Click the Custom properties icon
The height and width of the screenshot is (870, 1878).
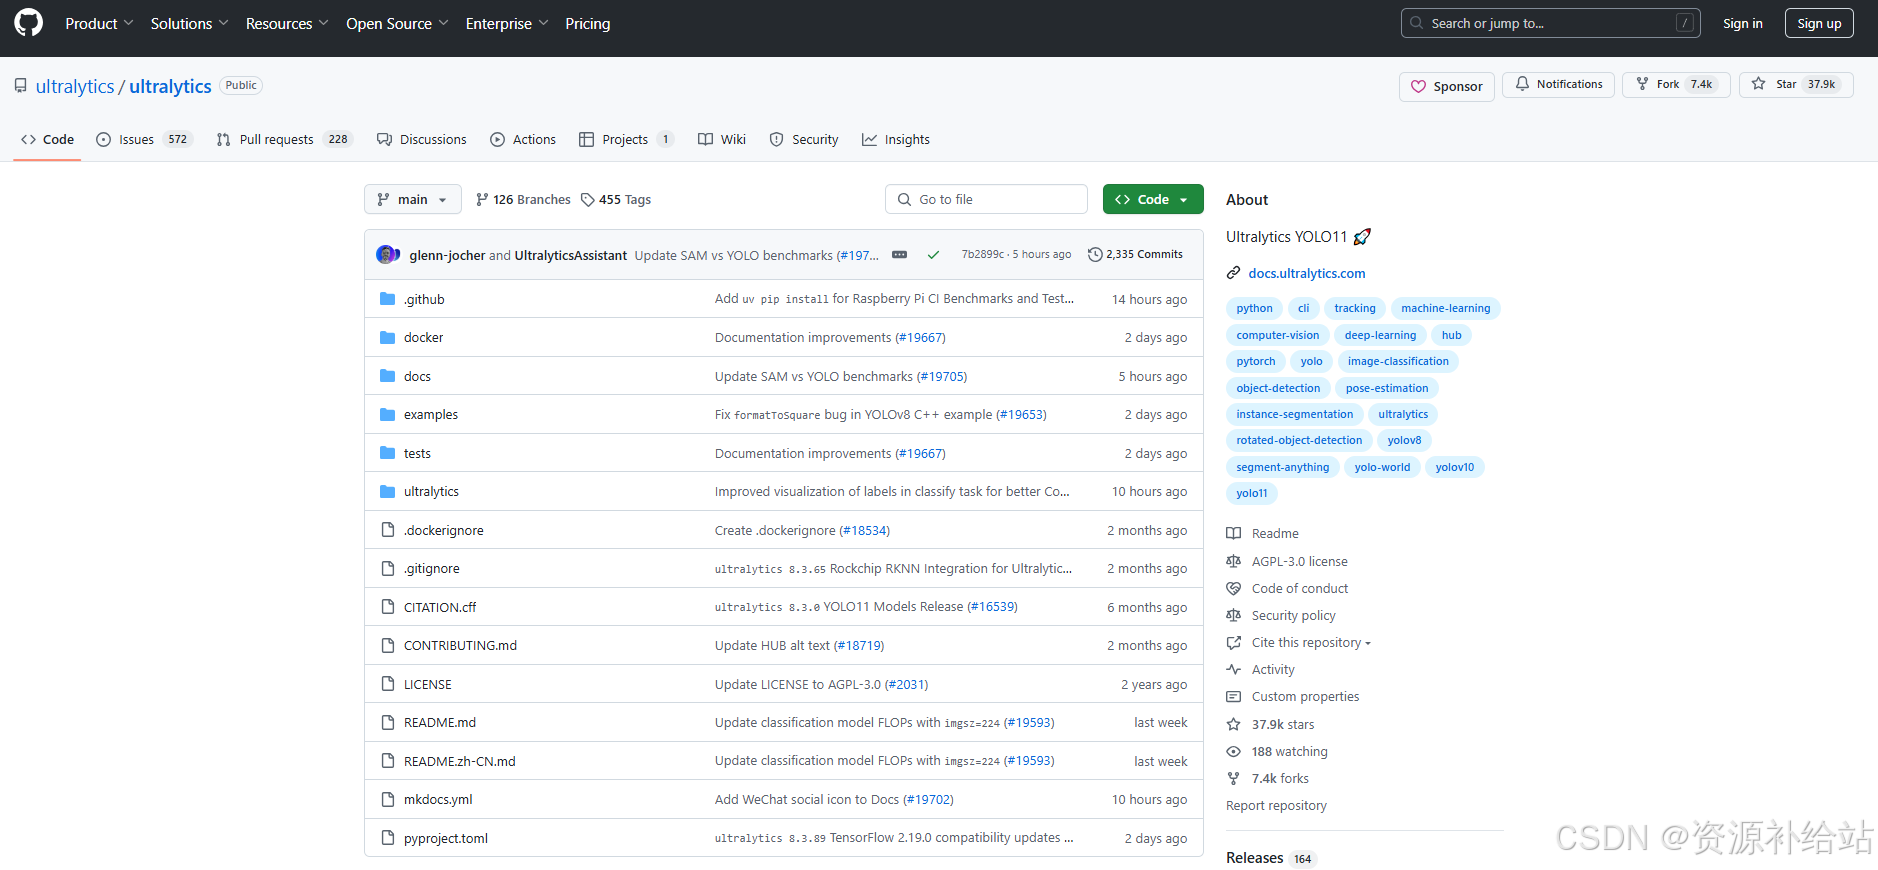[x=1234, y=697]
